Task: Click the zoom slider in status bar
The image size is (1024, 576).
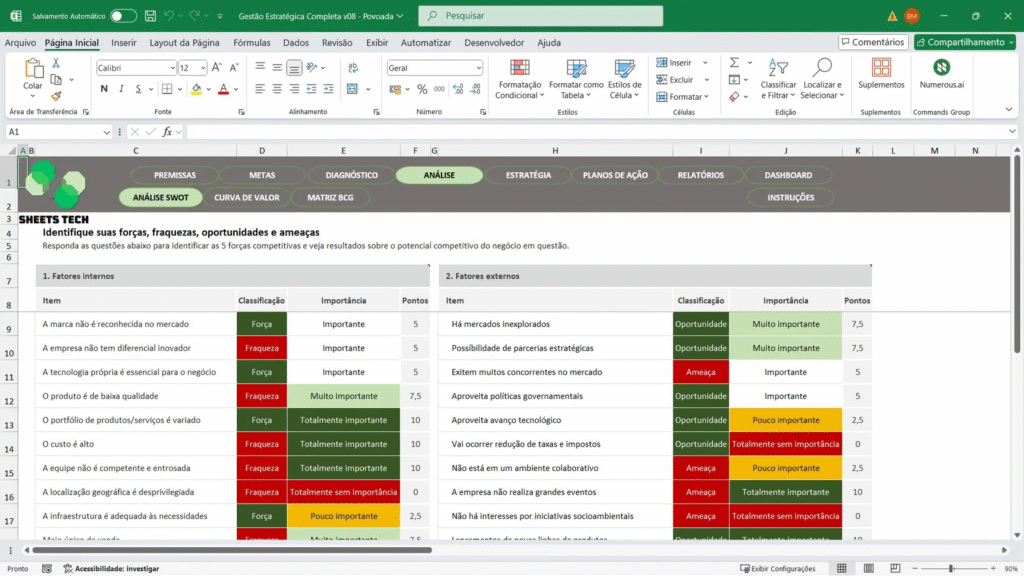Action: (950, 568)
